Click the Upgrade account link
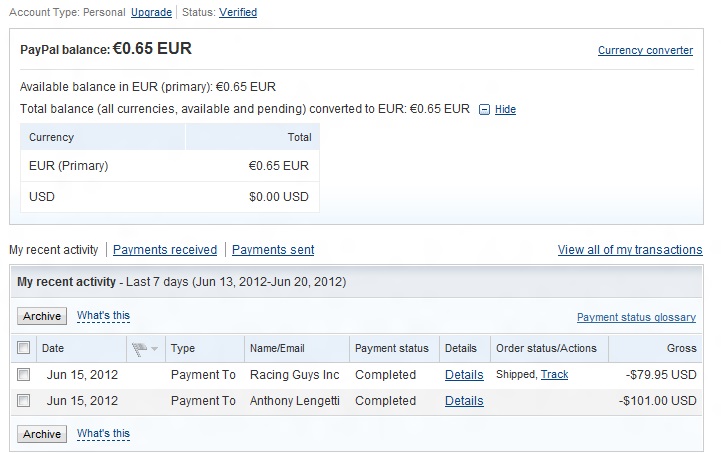The width and height of the screenshot is (721, 453). point(150,13)
